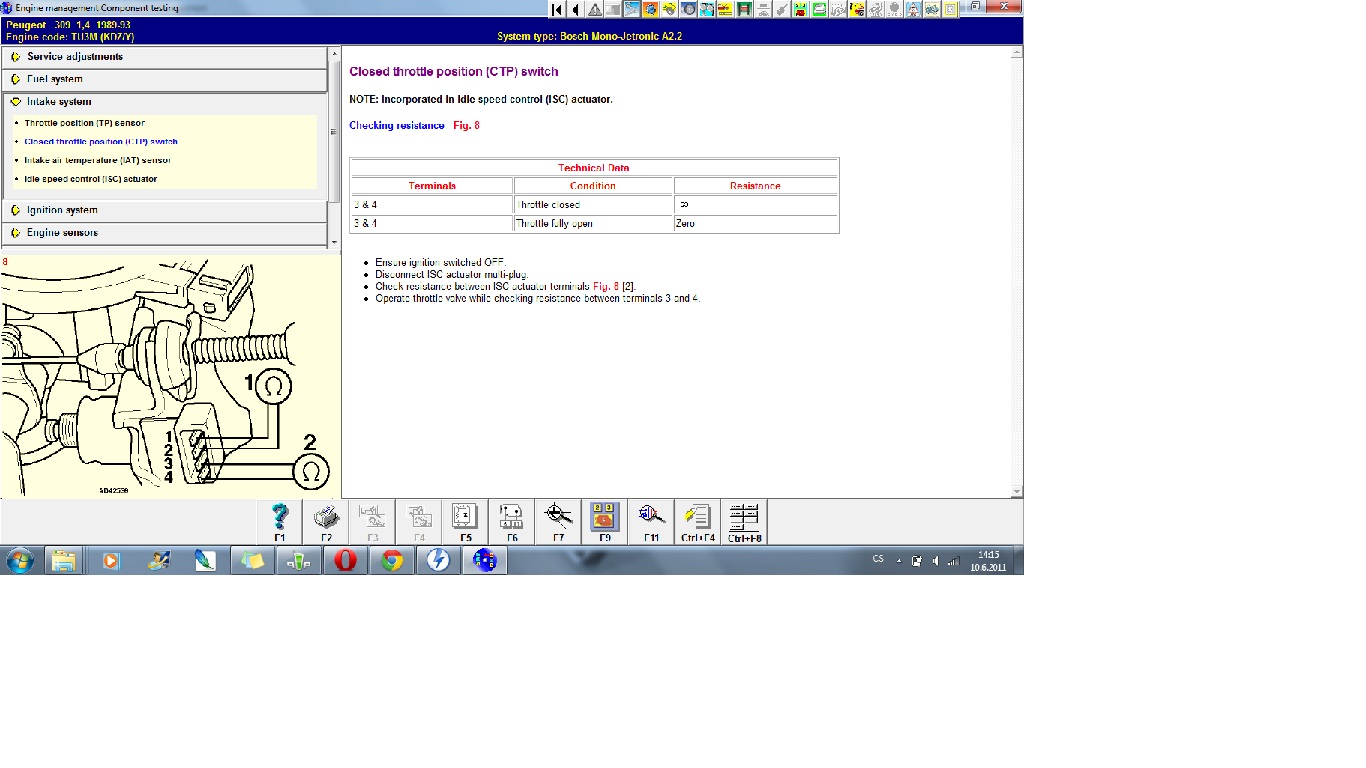The height and width of the screenshot is (768, 1366).
Task: Select Throttle position (TP) sensor item
Action: point(84,123)
